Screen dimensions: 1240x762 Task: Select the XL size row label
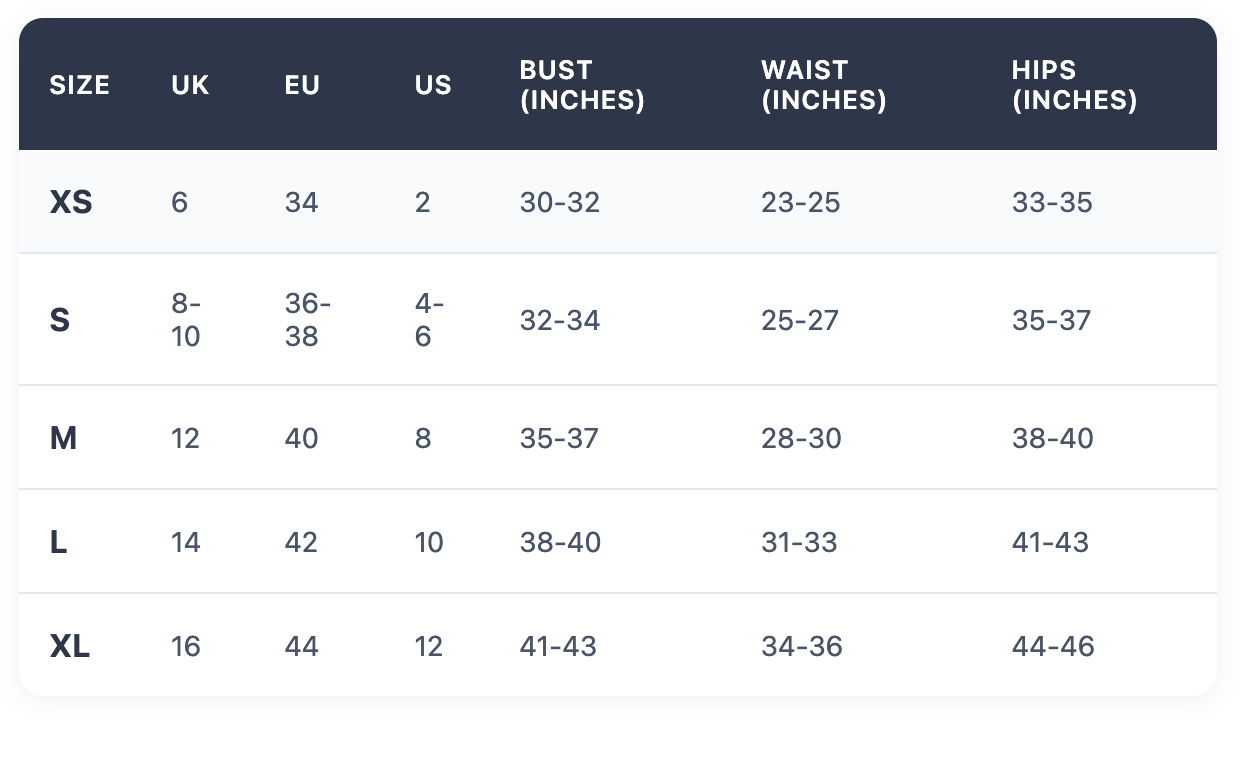[x=70, y=646]
